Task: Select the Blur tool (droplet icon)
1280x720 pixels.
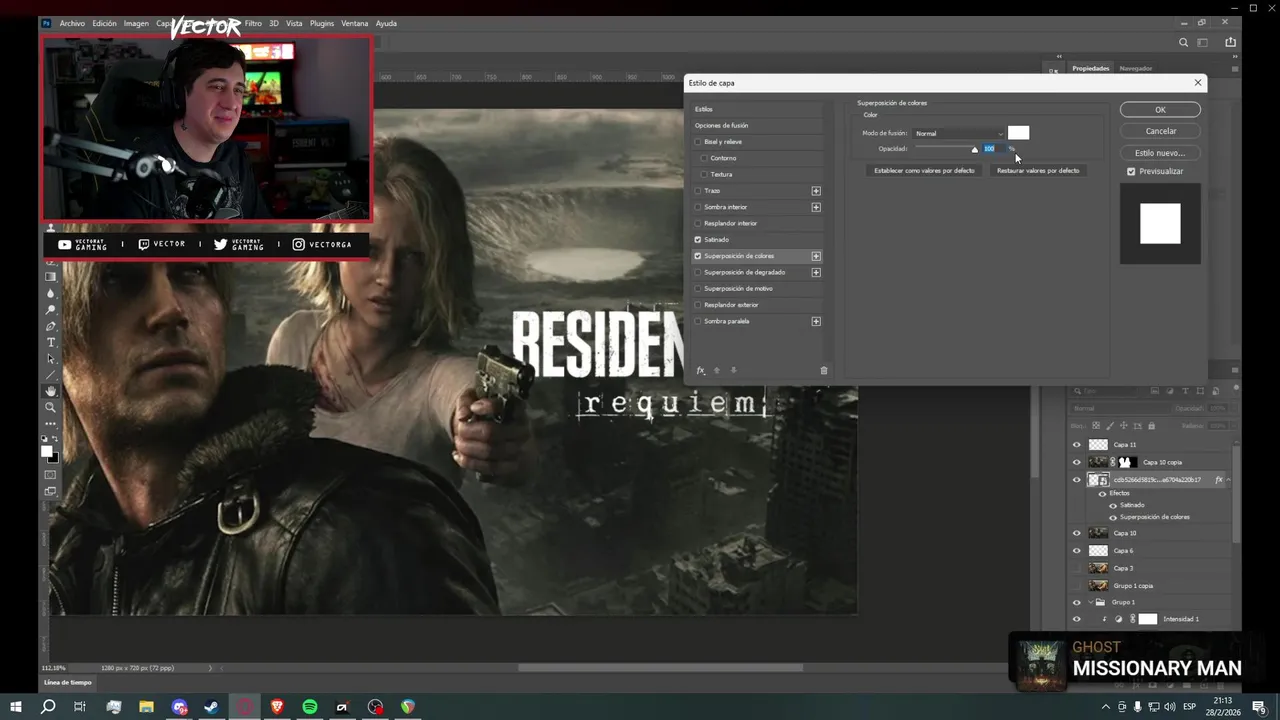Action: (x=51, y=293)
